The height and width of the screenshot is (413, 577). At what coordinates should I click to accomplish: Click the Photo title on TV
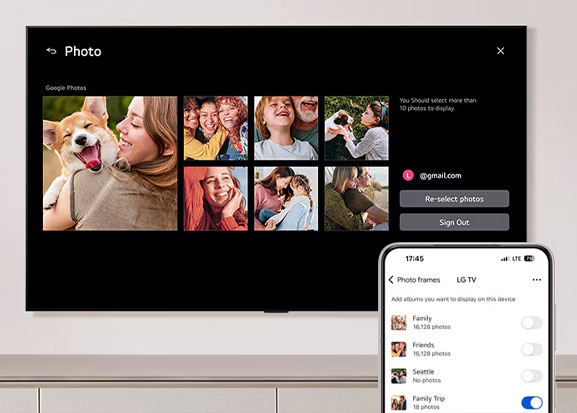pyautogui.click(x=83, y=51)
